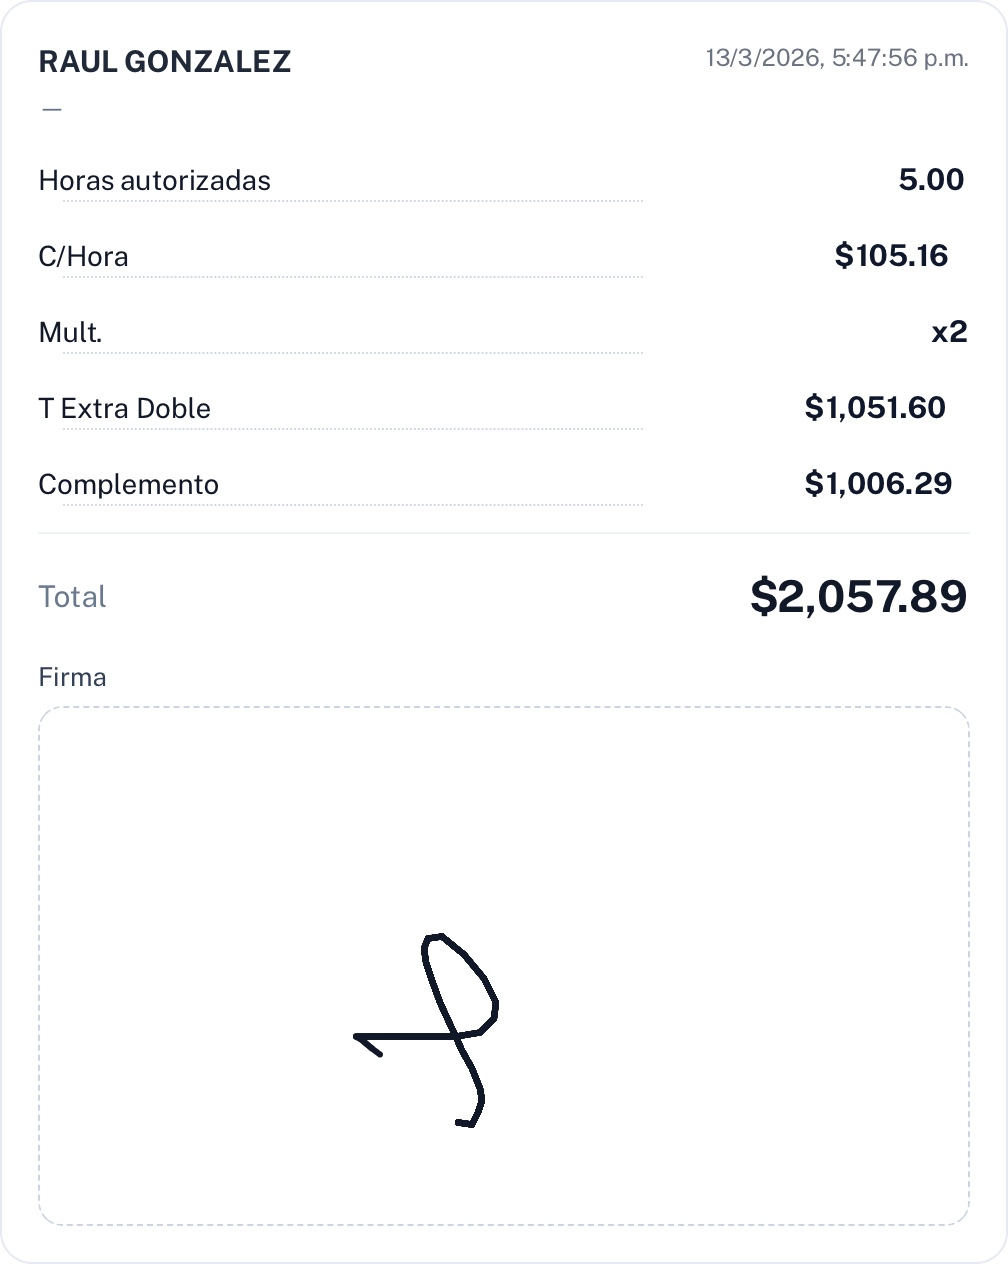Click the x2 multiplier value
This screenshot has height=1264, width=1008.
(x=949, y=332)
